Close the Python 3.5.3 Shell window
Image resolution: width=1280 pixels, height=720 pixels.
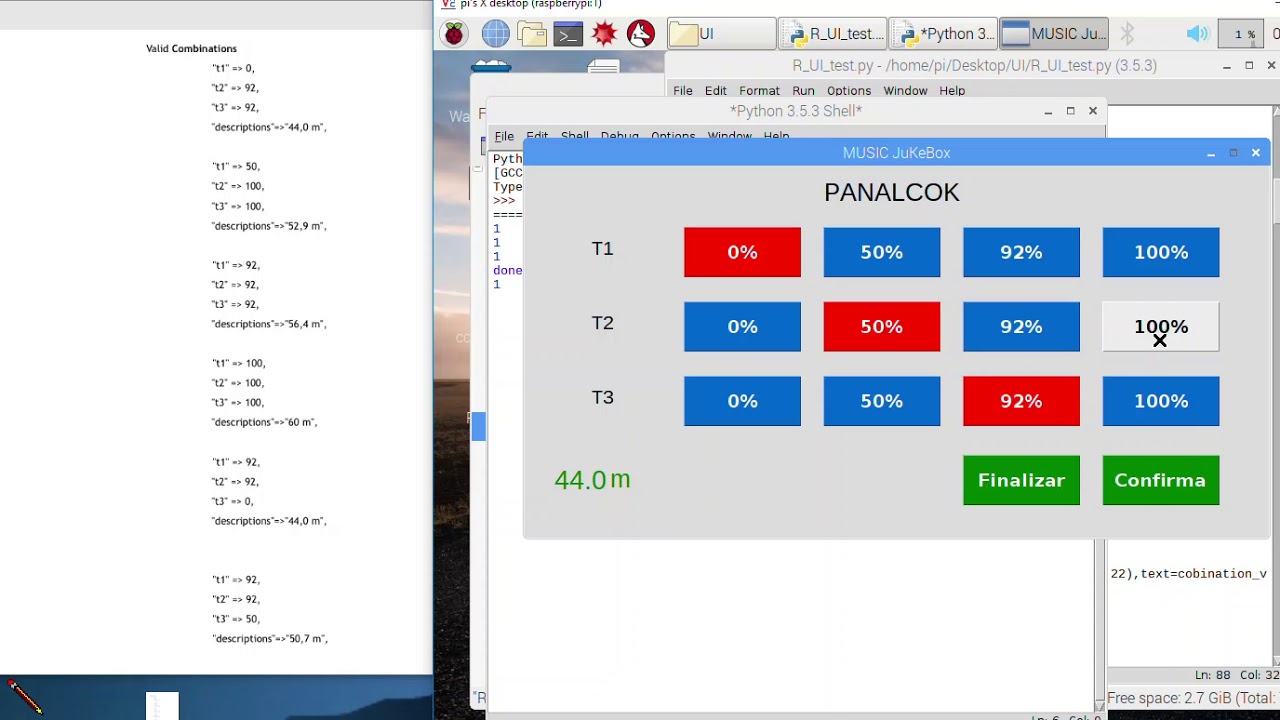pyautogui.click(x=1093, y=111)
